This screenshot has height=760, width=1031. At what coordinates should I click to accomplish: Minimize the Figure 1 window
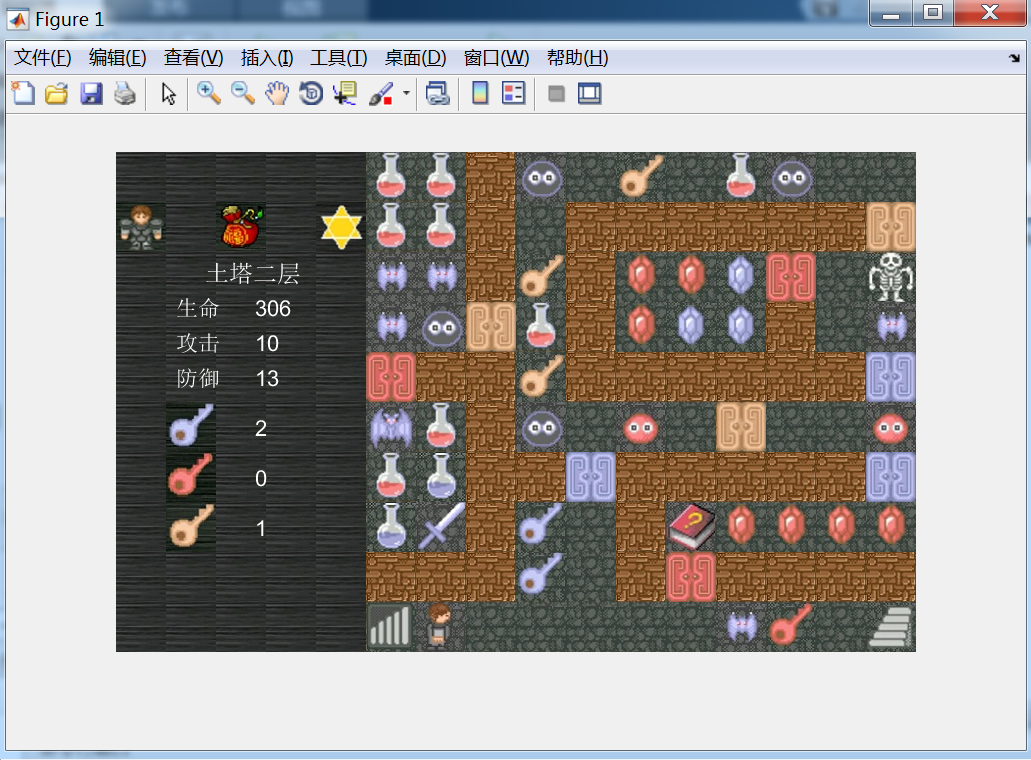tap(891, 13)
